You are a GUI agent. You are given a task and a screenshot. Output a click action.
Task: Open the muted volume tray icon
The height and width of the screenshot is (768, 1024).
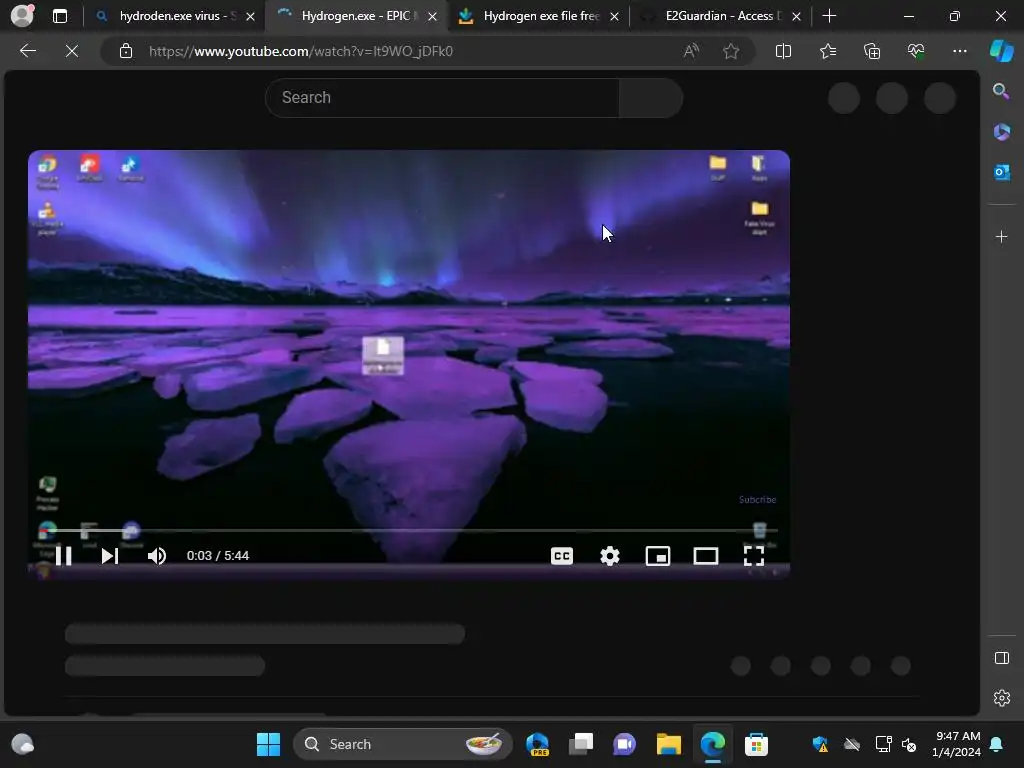(909, 744)
